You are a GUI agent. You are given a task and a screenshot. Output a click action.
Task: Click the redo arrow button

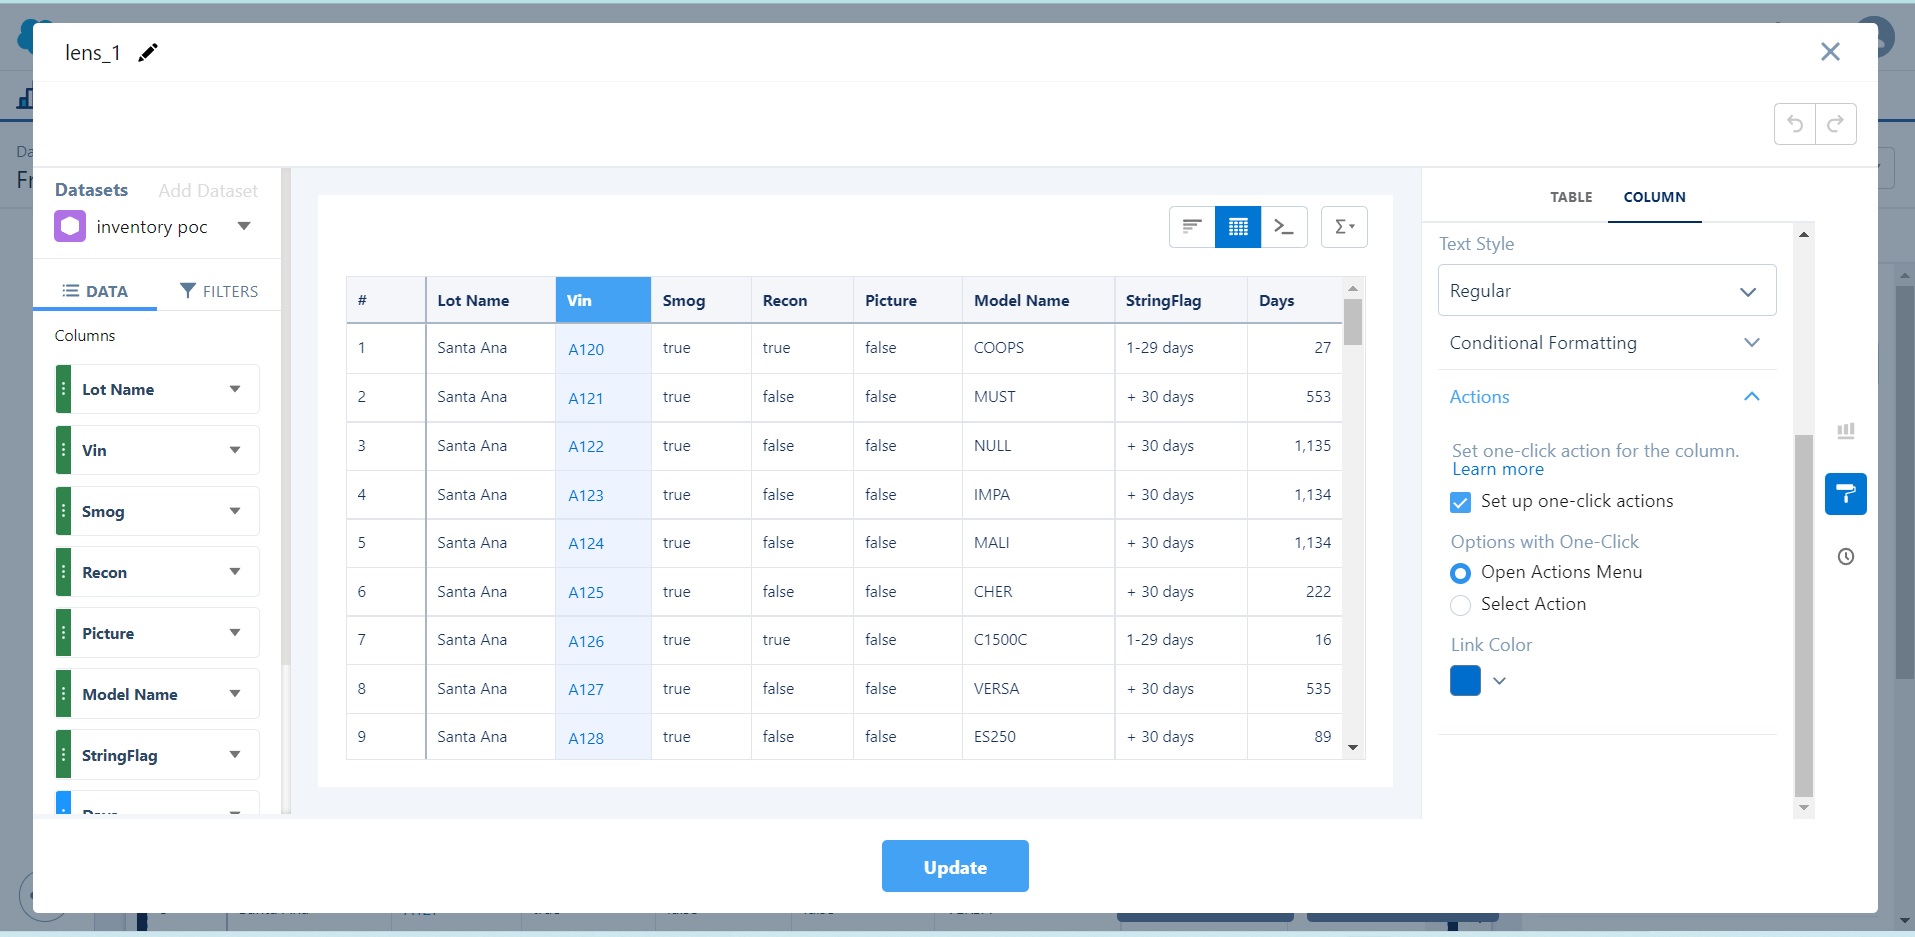pos(1836,124)
